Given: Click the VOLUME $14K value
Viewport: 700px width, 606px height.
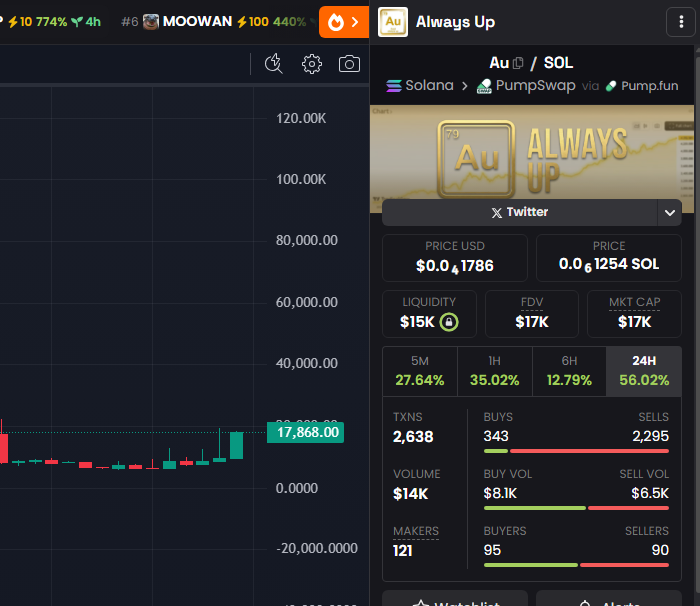Looking at the screenshot, I should (x=410, y=493).
